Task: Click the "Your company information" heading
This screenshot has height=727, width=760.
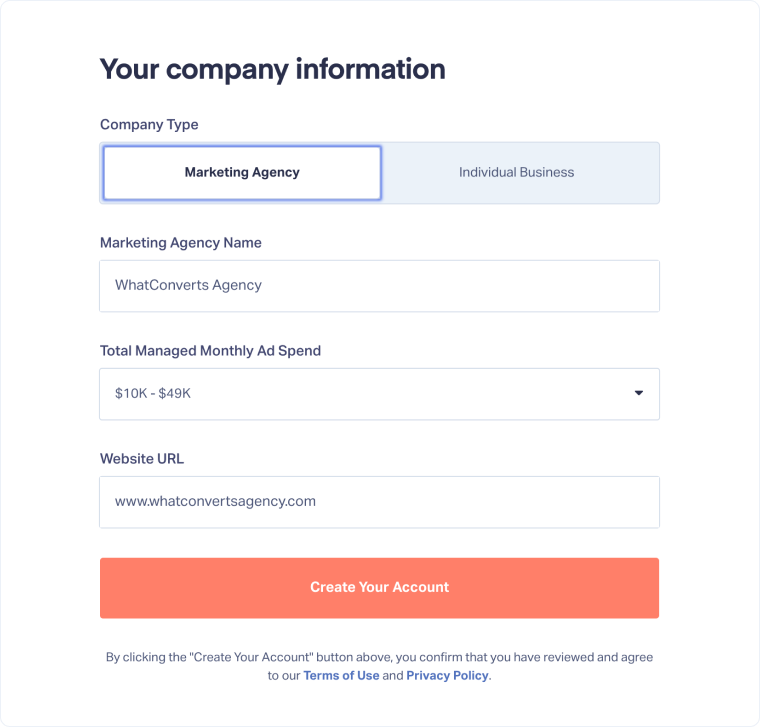Action: (x=272, y=70)
